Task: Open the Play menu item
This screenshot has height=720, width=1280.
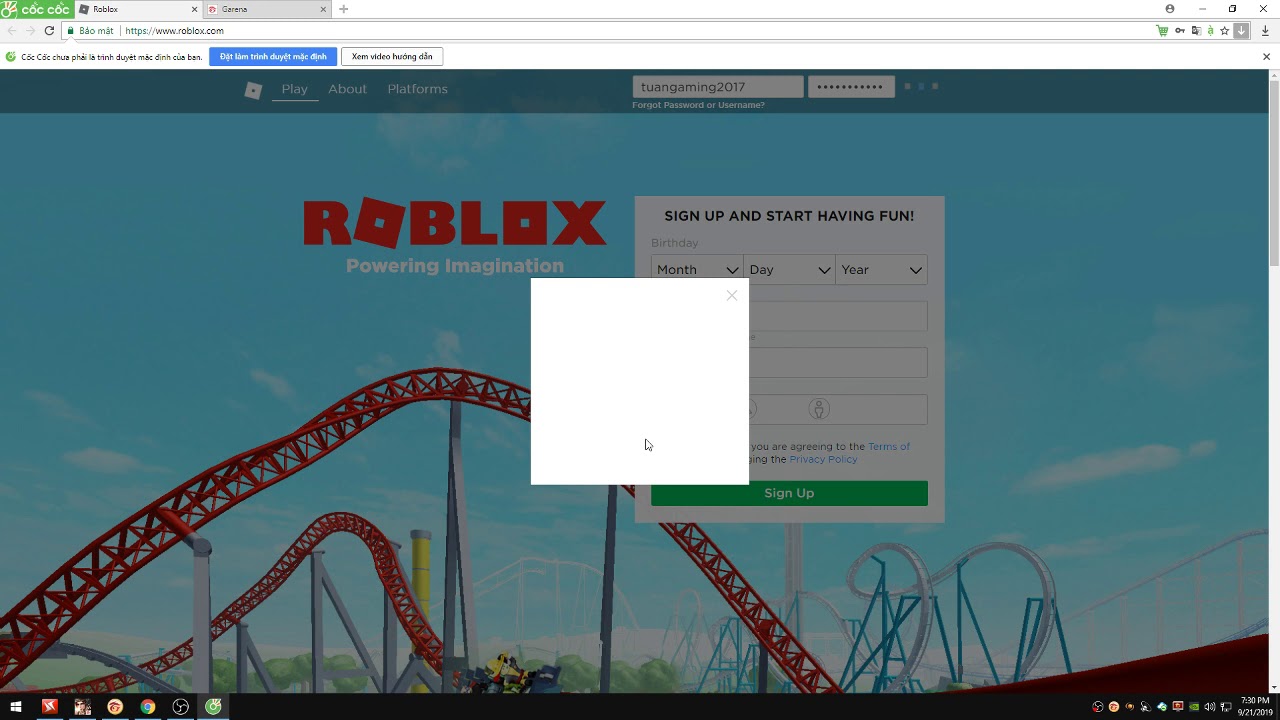Action: [294, 89]
